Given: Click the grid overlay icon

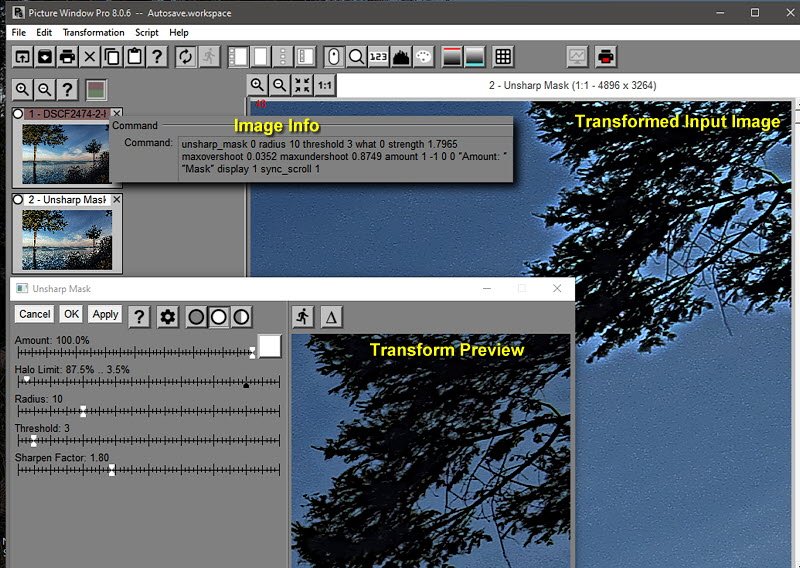Looking at the screenshot, I should click(x=504, y=57).
